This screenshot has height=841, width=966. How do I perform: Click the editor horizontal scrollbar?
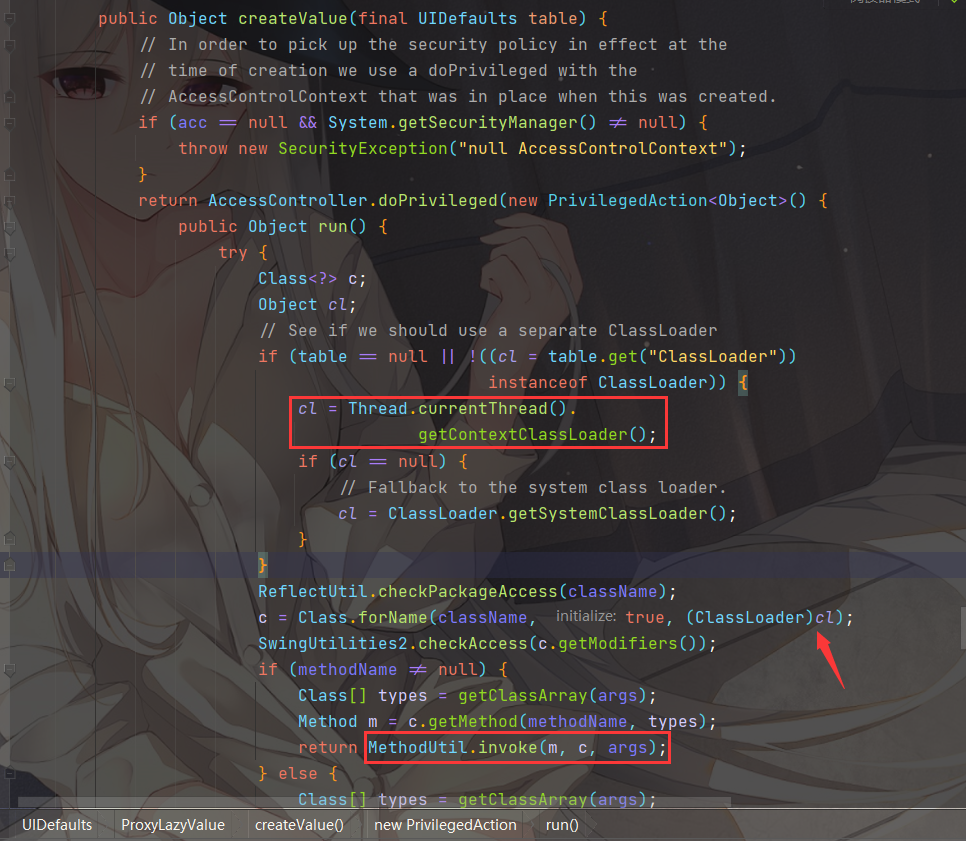(x=374, y=802)
